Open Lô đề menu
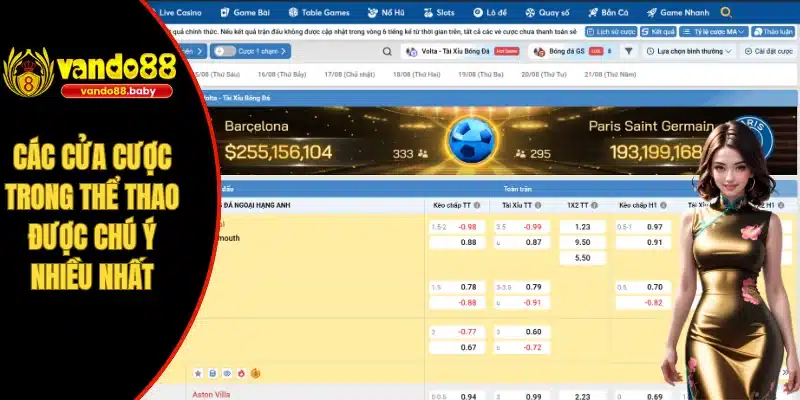This screenshot has height=400, width=800. pos(490,13)
